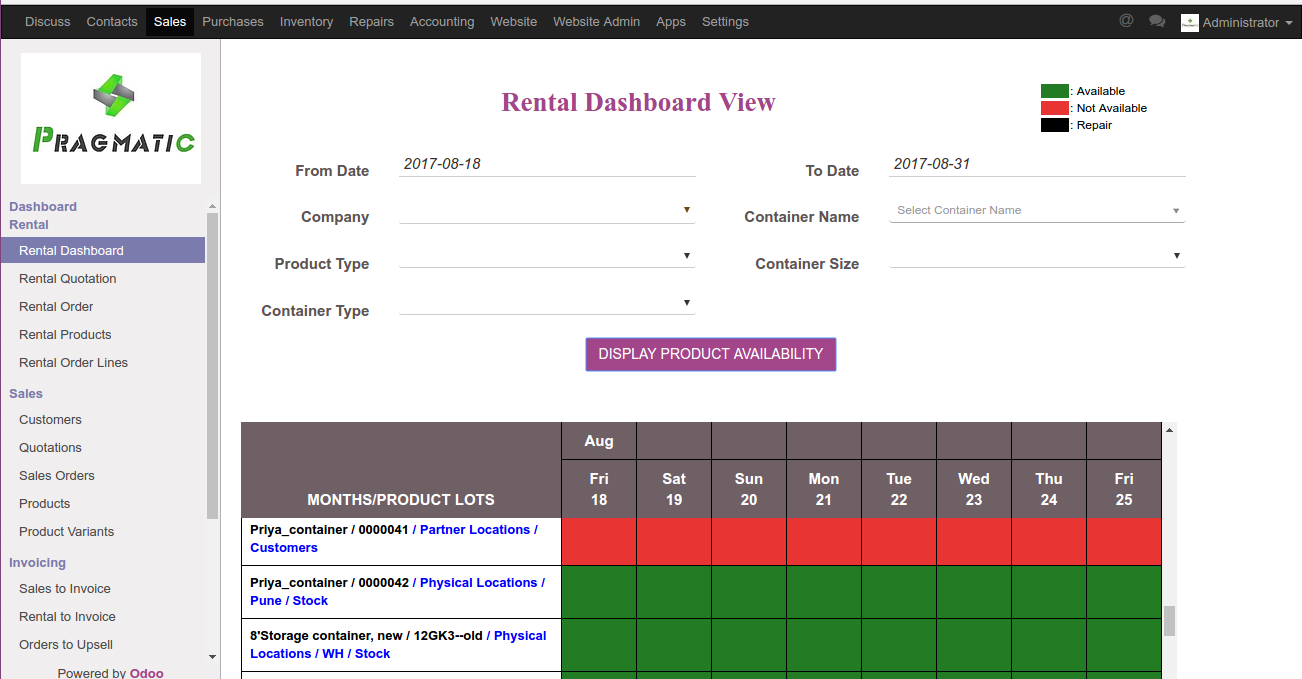Open the Accounting menu
The image size is (1302, 679).
coord(442,21)
